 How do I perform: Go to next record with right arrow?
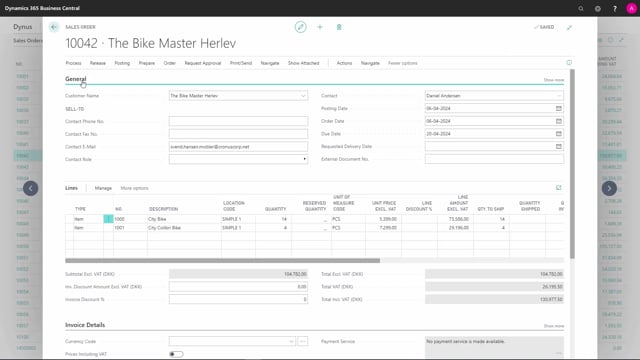(609, 188)
